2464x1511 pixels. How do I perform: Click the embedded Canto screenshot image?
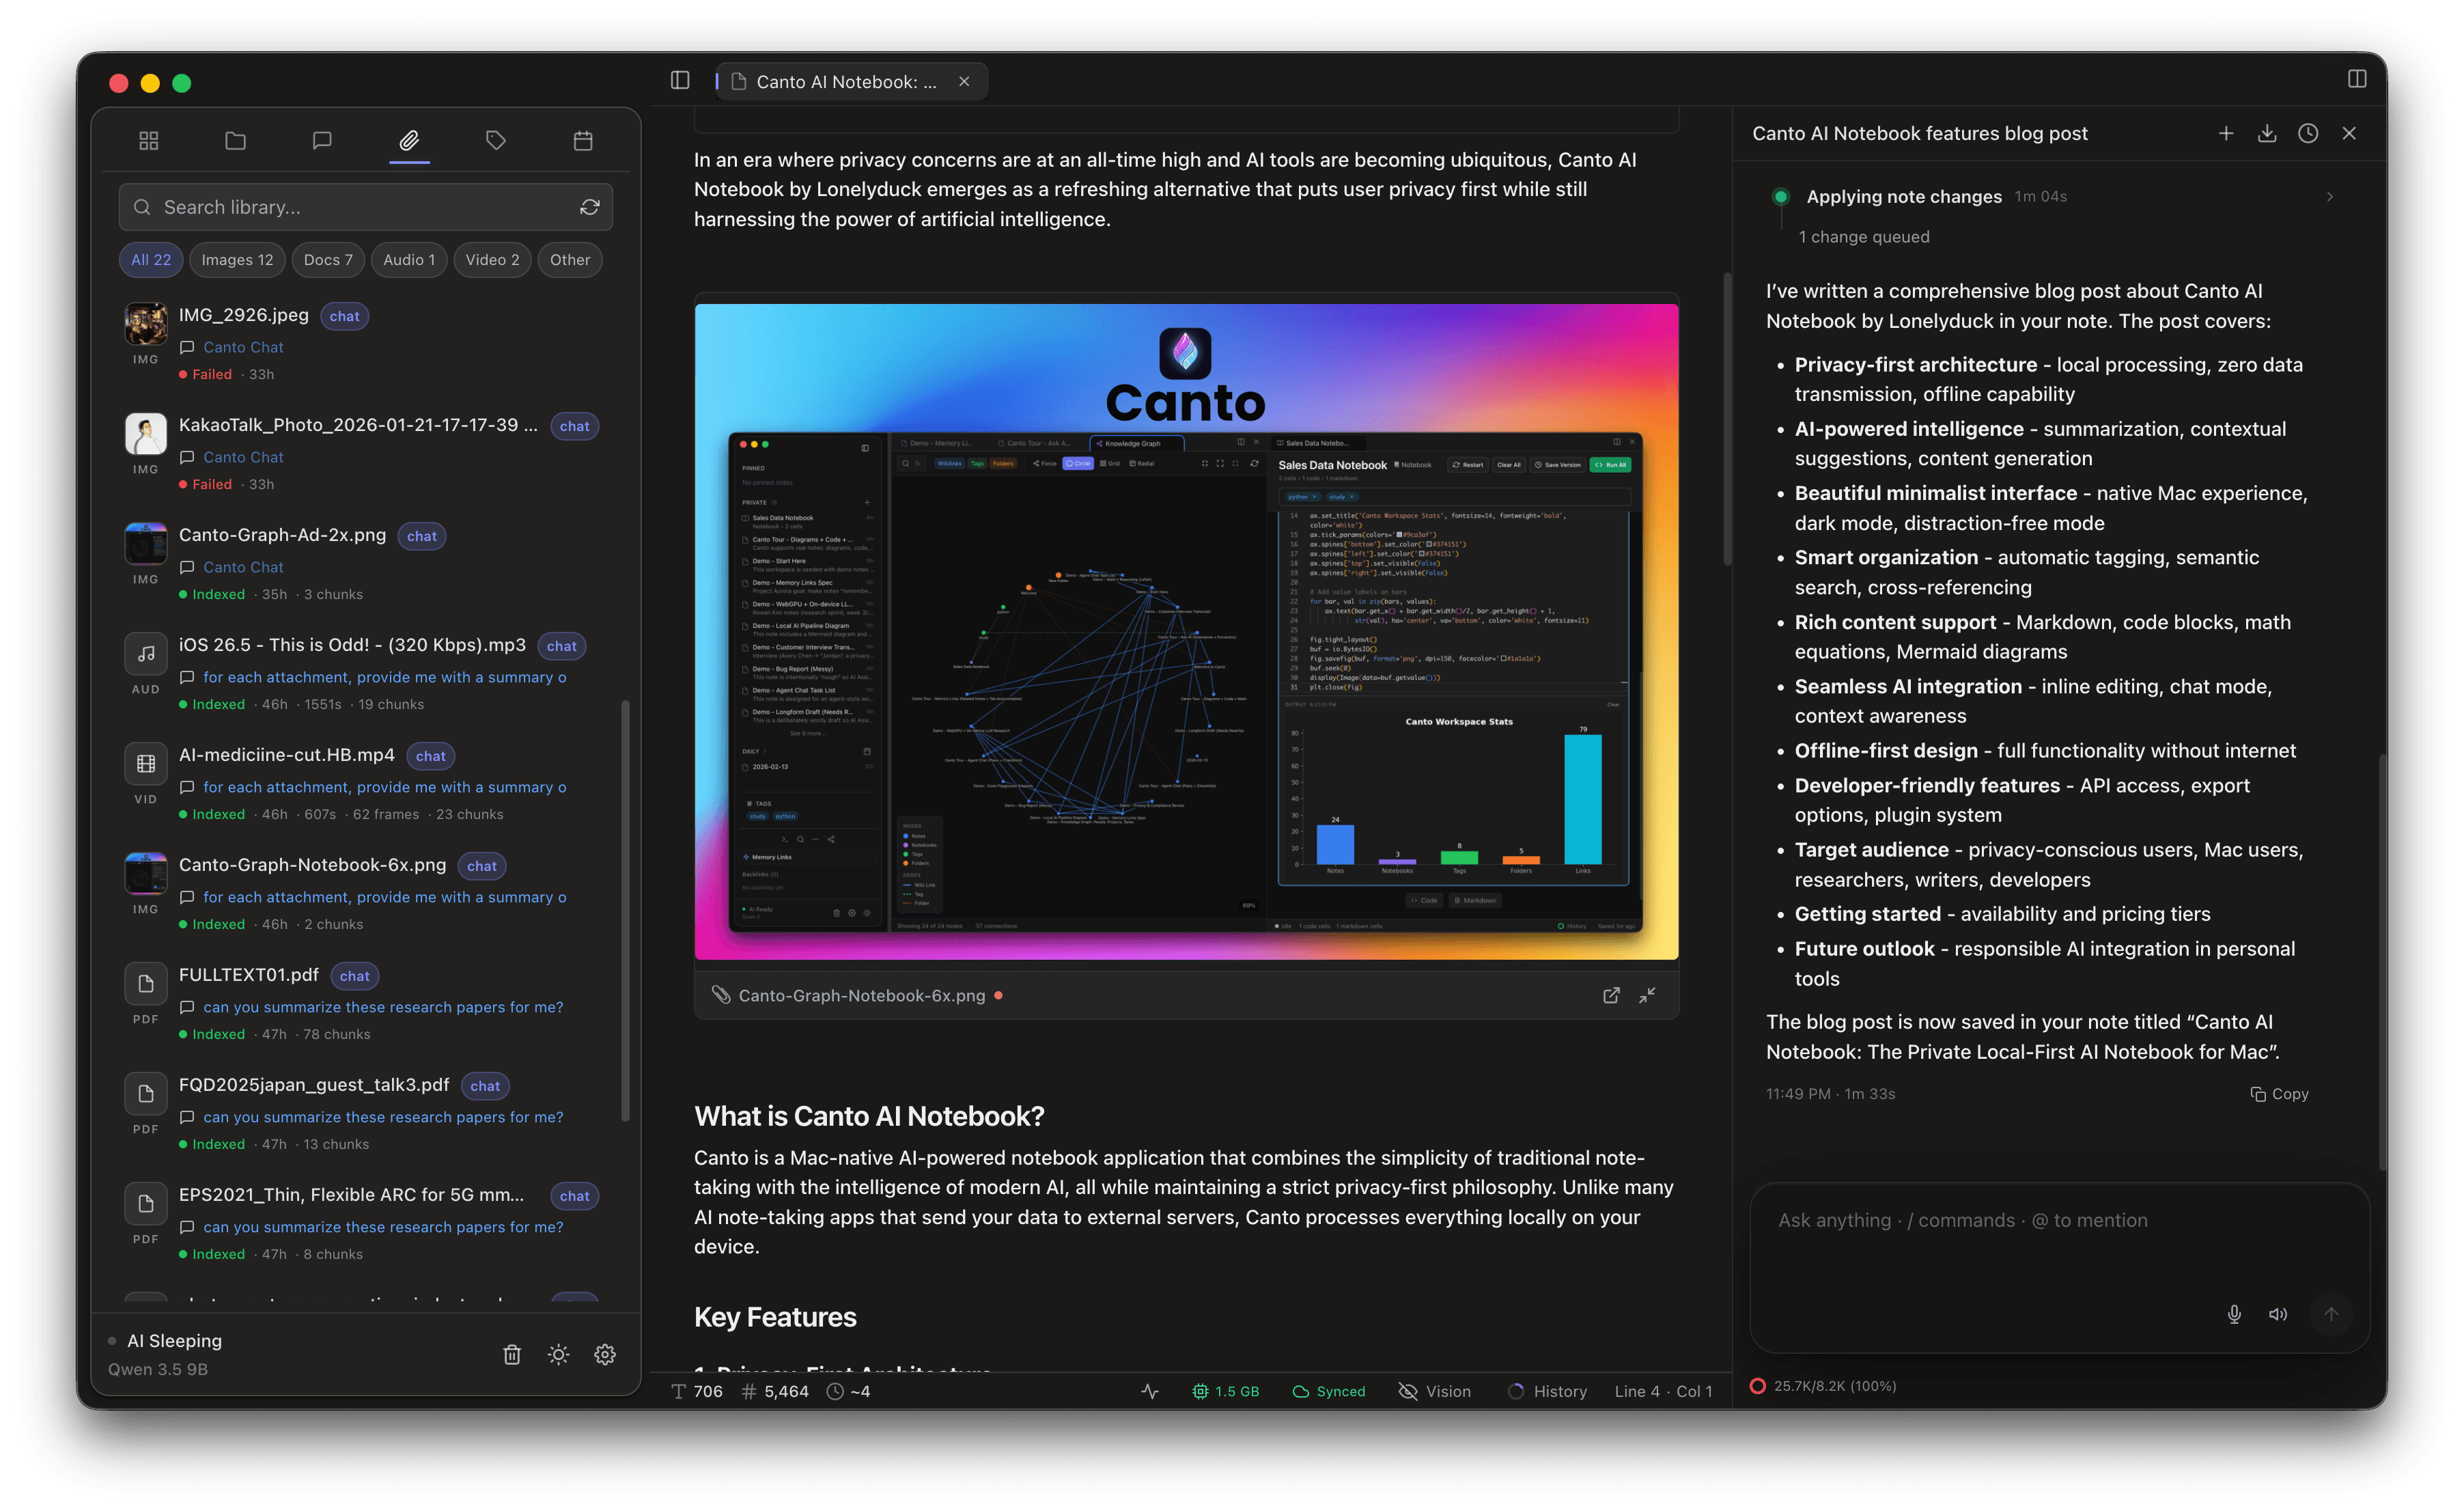tap(1186, 632)
